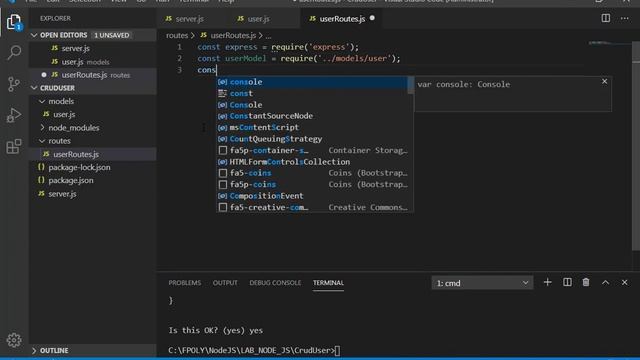Choose 'msContentScript' suggestion
The width and height of the screenshot is (640, 360).
click(x=312, y=127)
